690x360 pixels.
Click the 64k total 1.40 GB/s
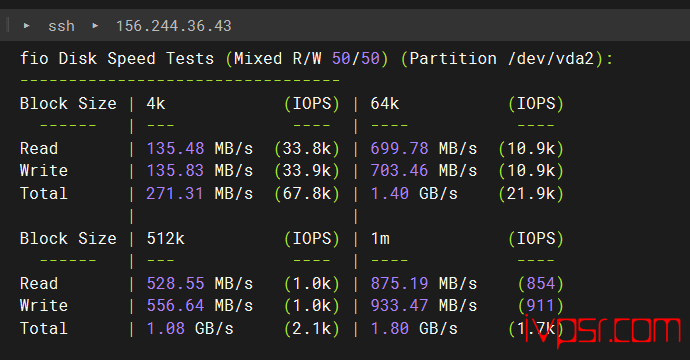pos(414,194)
